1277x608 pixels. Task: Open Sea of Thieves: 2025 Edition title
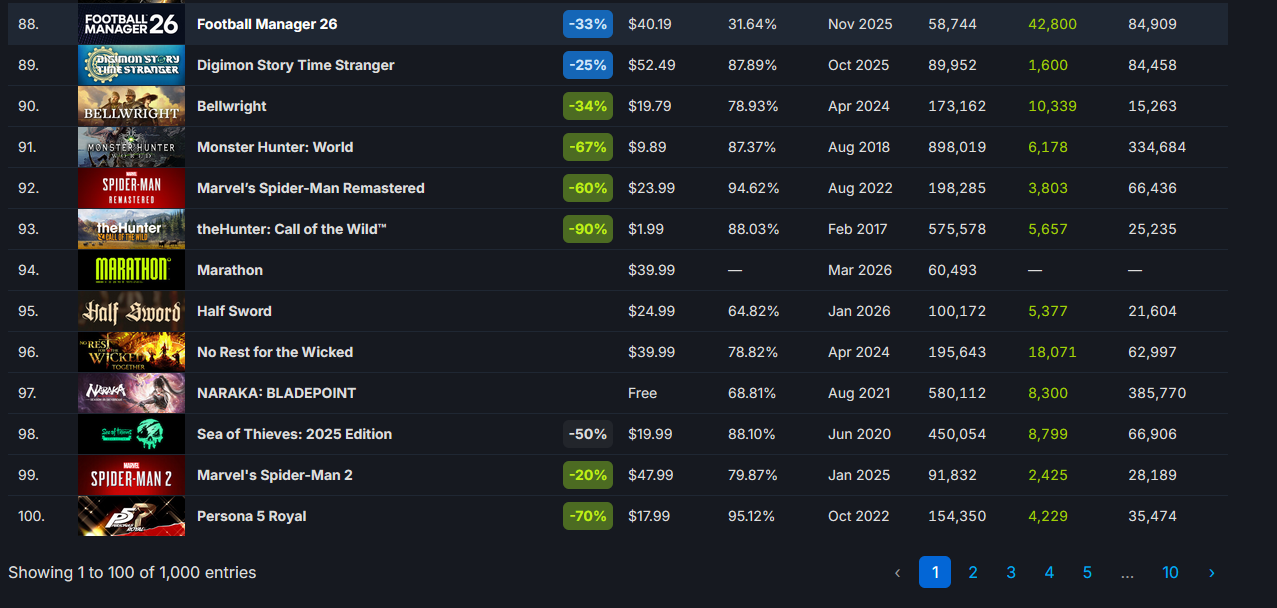295,434
